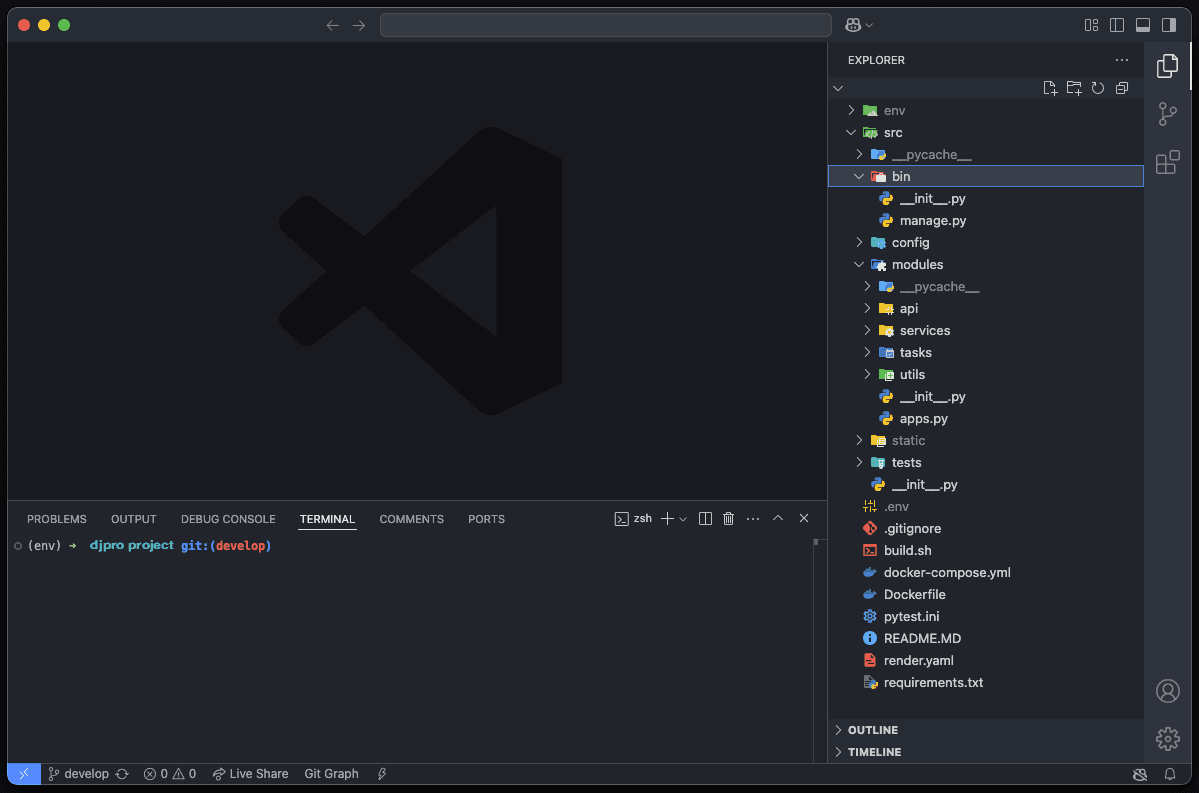The image size is (1199, 793).
Task: Open the Customize Layout control
Action: pos(1091,25)
